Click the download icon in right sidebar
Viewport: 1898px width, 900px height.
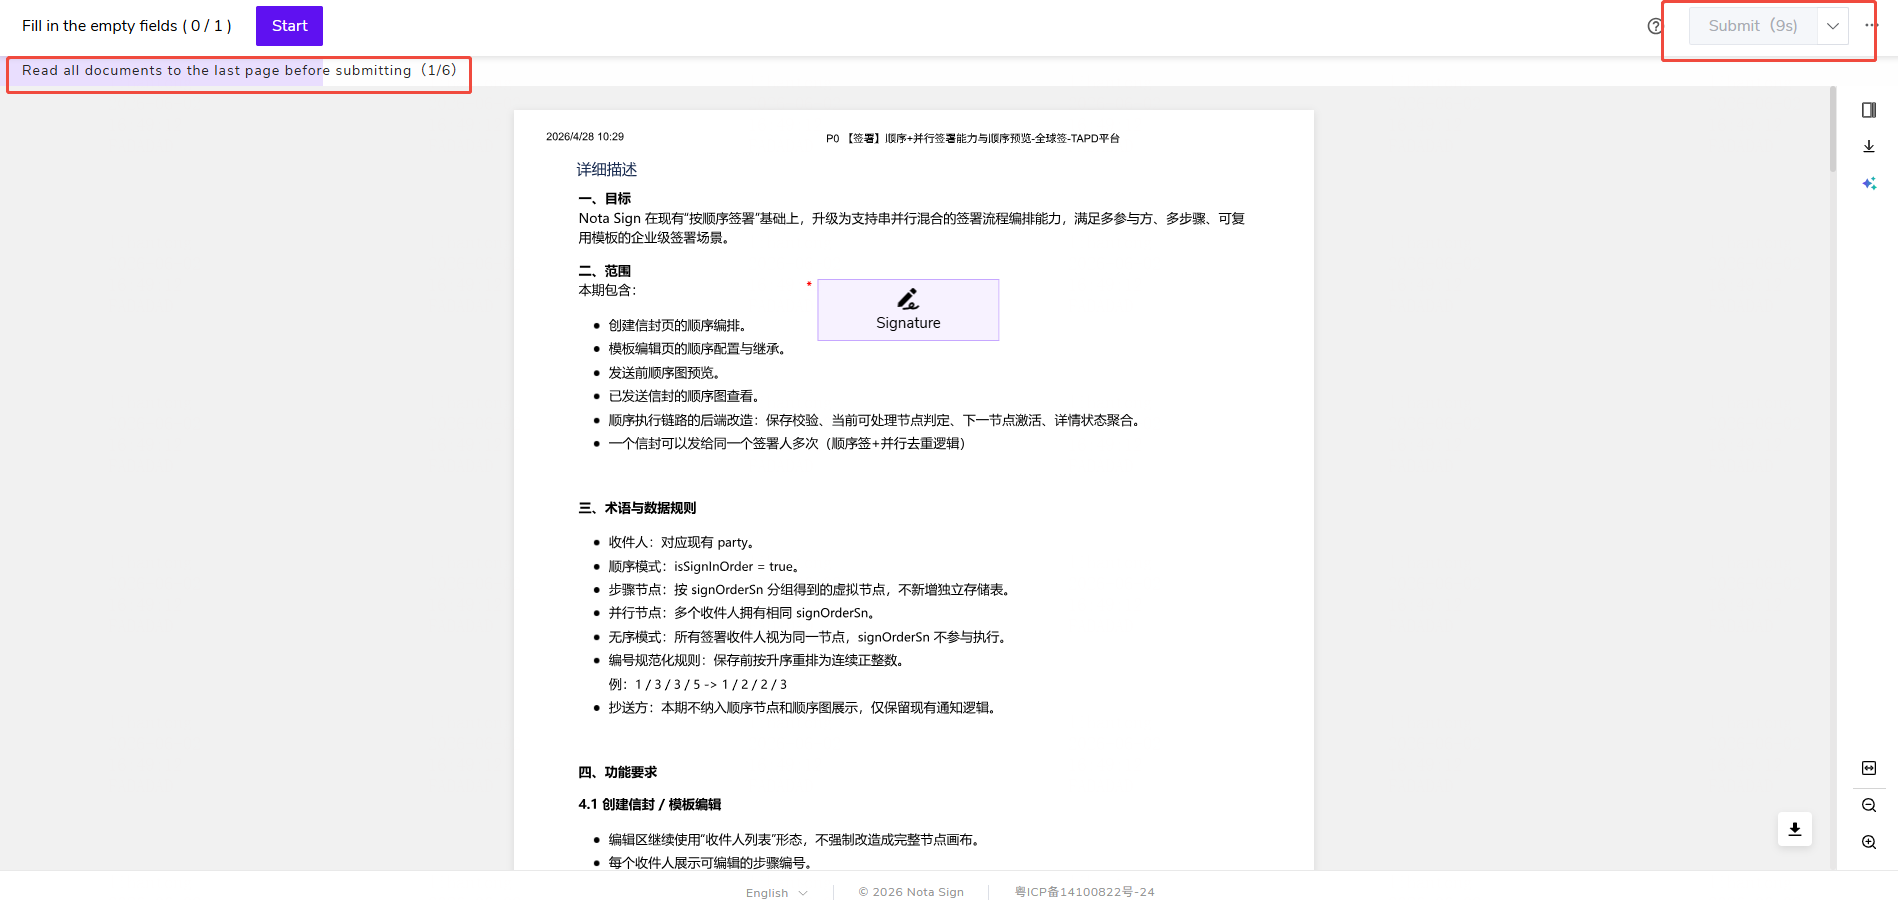[x=1869, y=147]
